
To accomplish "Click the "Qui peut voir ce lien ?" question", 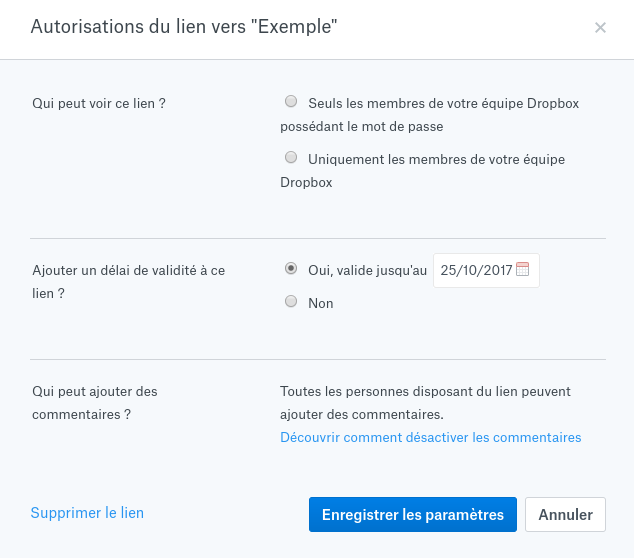I will pos(98,103).
